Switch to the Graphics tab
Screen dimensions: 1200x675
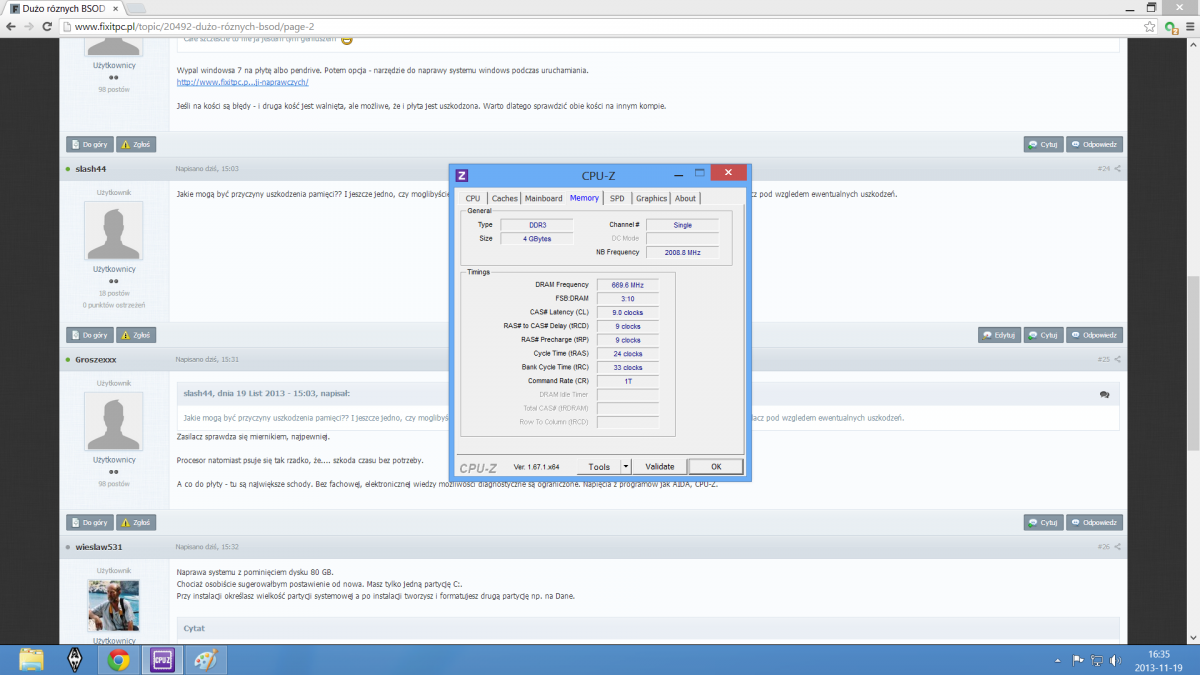(x=652, y=198)
